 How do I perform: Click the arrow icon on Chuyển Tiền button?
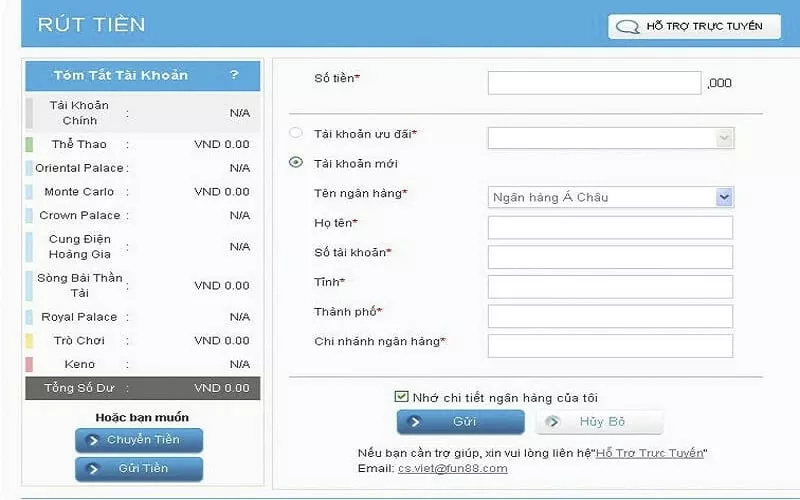click(x=93, y=440)
